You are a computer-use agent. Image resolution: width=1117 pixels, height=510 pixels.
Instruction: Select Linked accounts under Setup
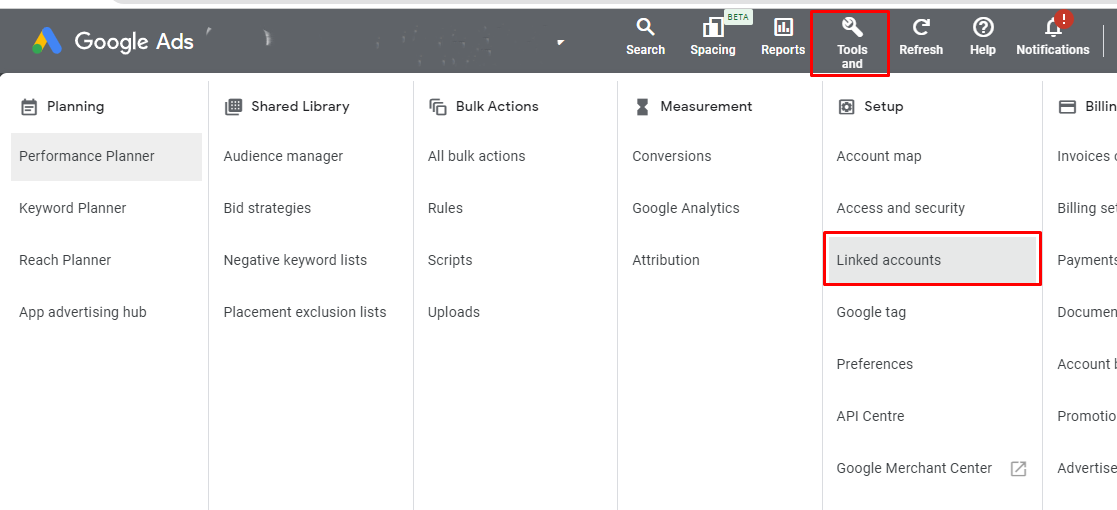932,260
